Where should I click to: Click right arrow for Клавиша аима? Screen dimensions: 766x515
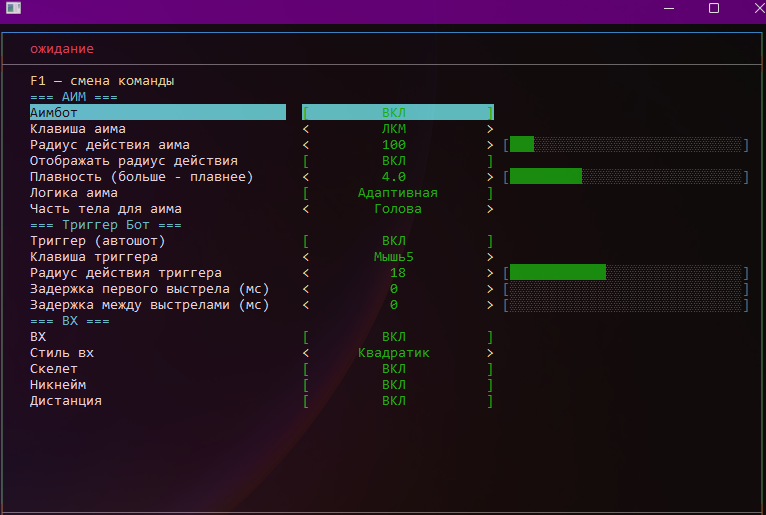tap(490, 129)
